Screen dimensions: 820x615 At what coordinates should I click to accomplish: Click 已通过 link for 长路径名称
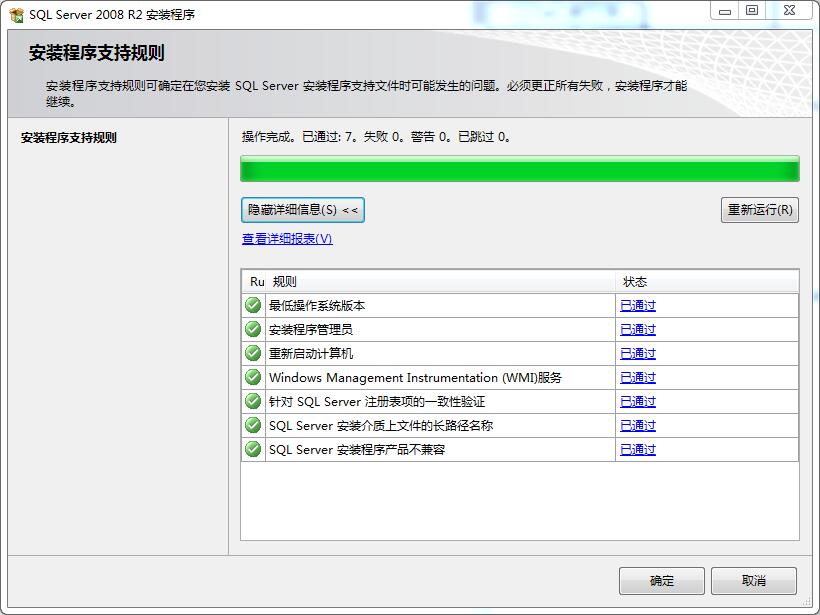tap(637, 426)
